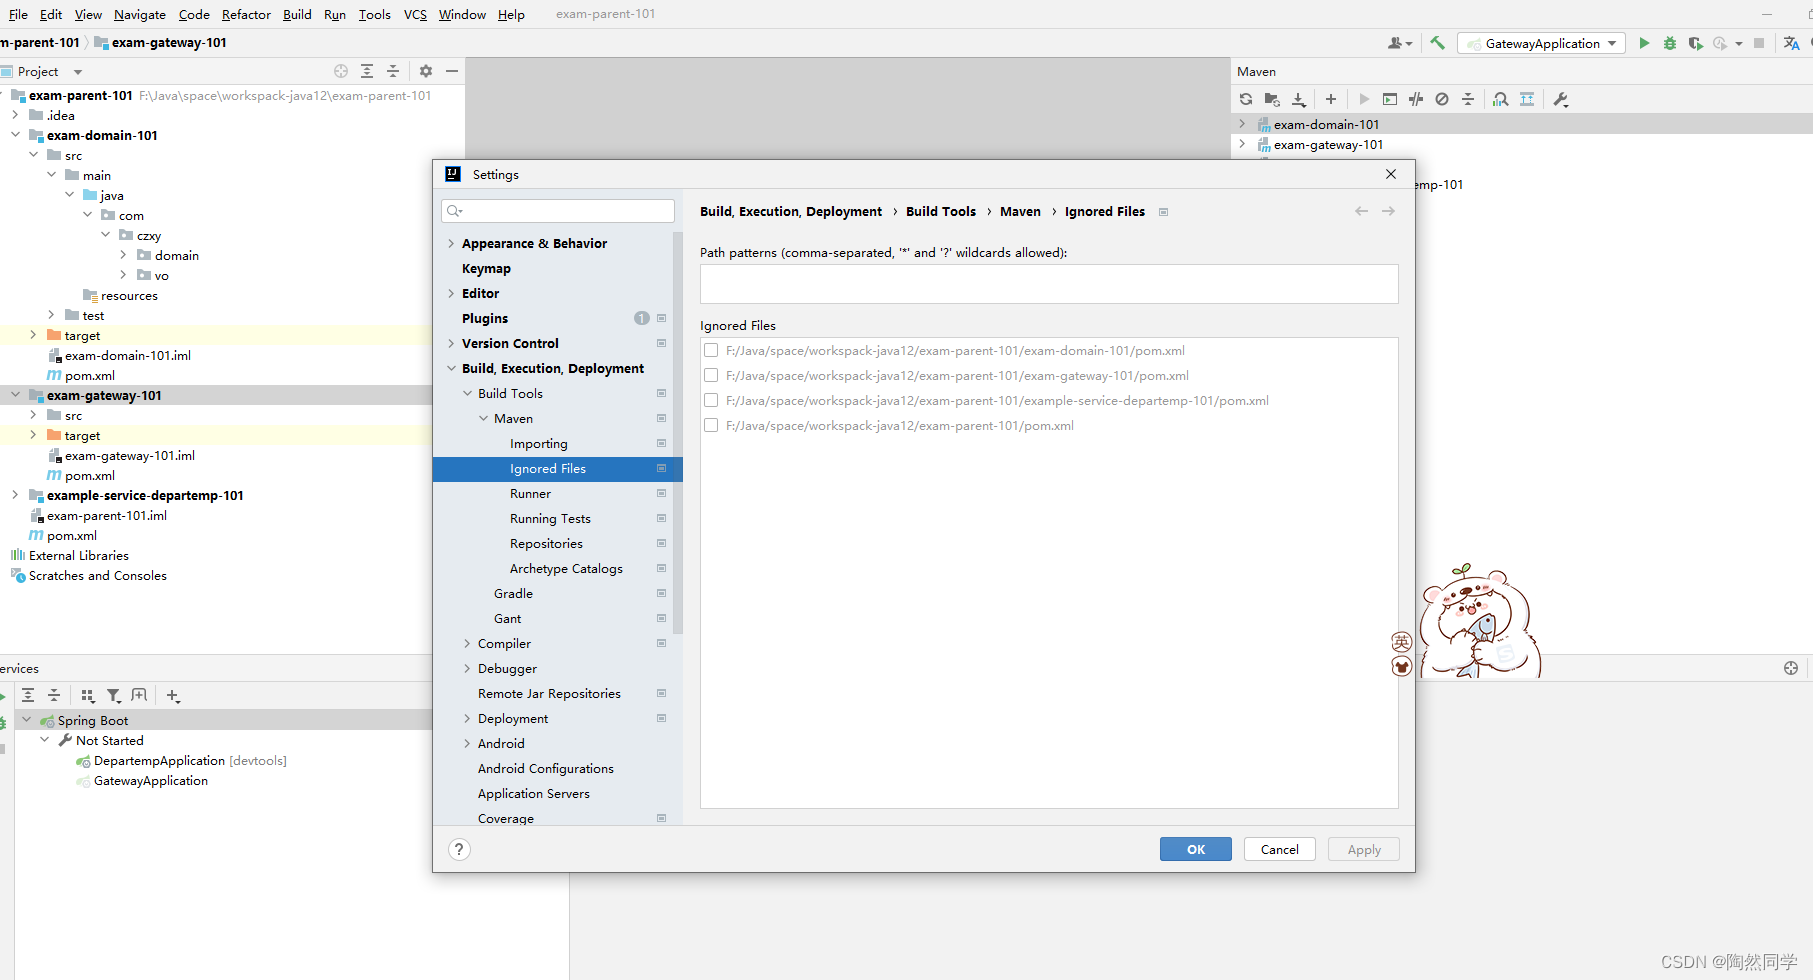Expand example-service-departemp-101 project folder
1813x980 pixels.
(15, 495)
